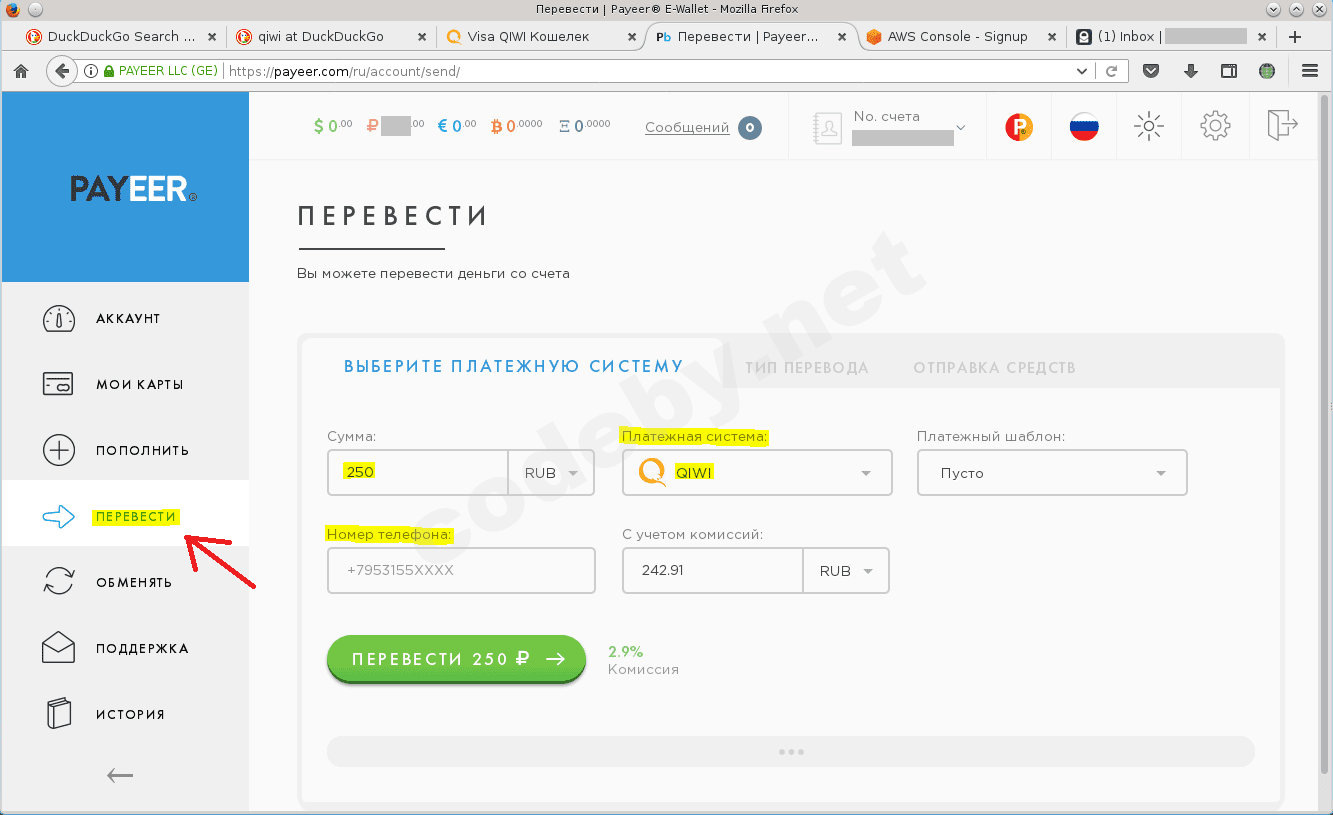Viewport: 1333px width, 815px height.
Task: Open Сообщений messages link
Action: 687,128
